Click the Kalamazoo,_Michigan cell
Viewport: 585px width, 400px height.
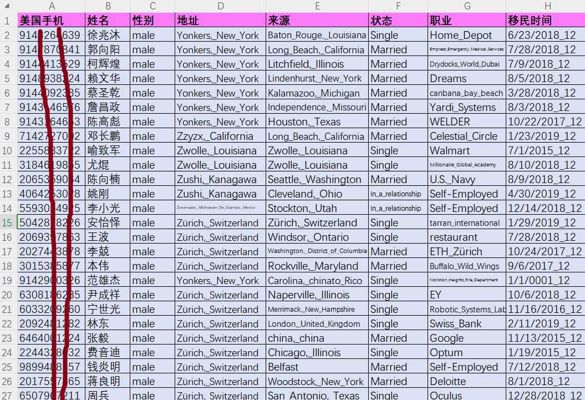tap(317, 93)
